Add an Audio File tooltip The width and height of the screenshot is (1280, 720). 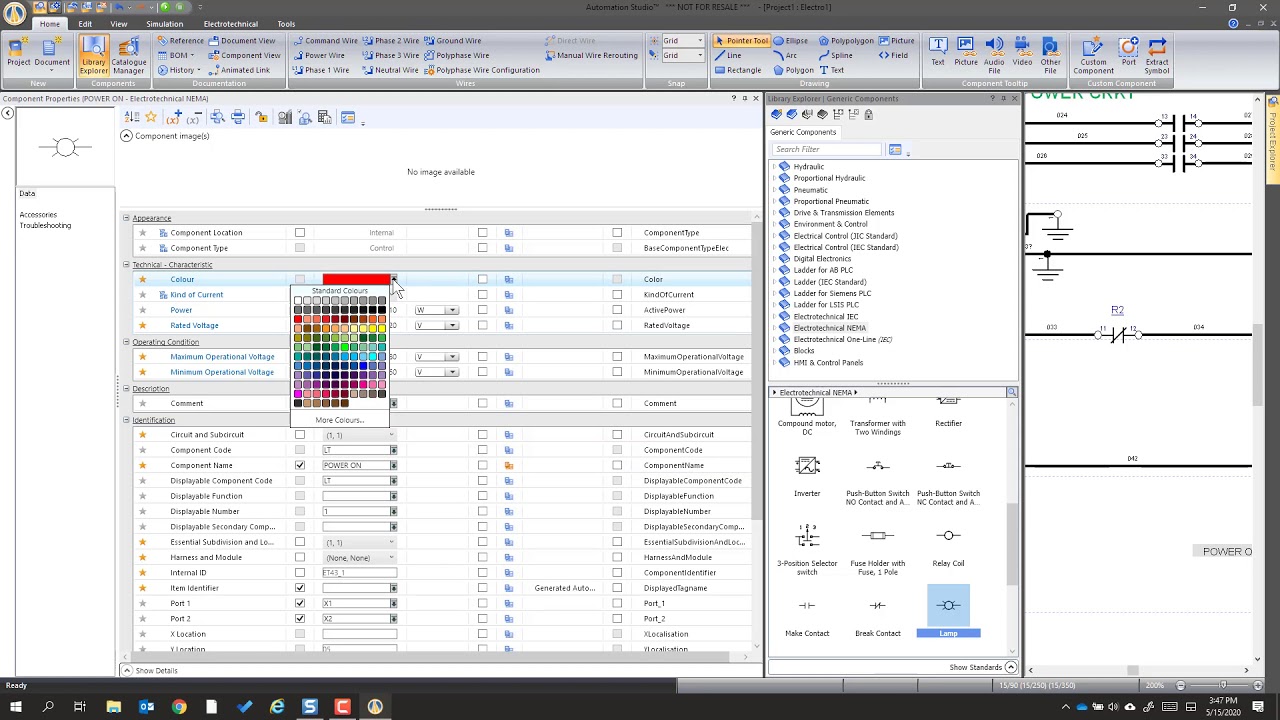994,55
